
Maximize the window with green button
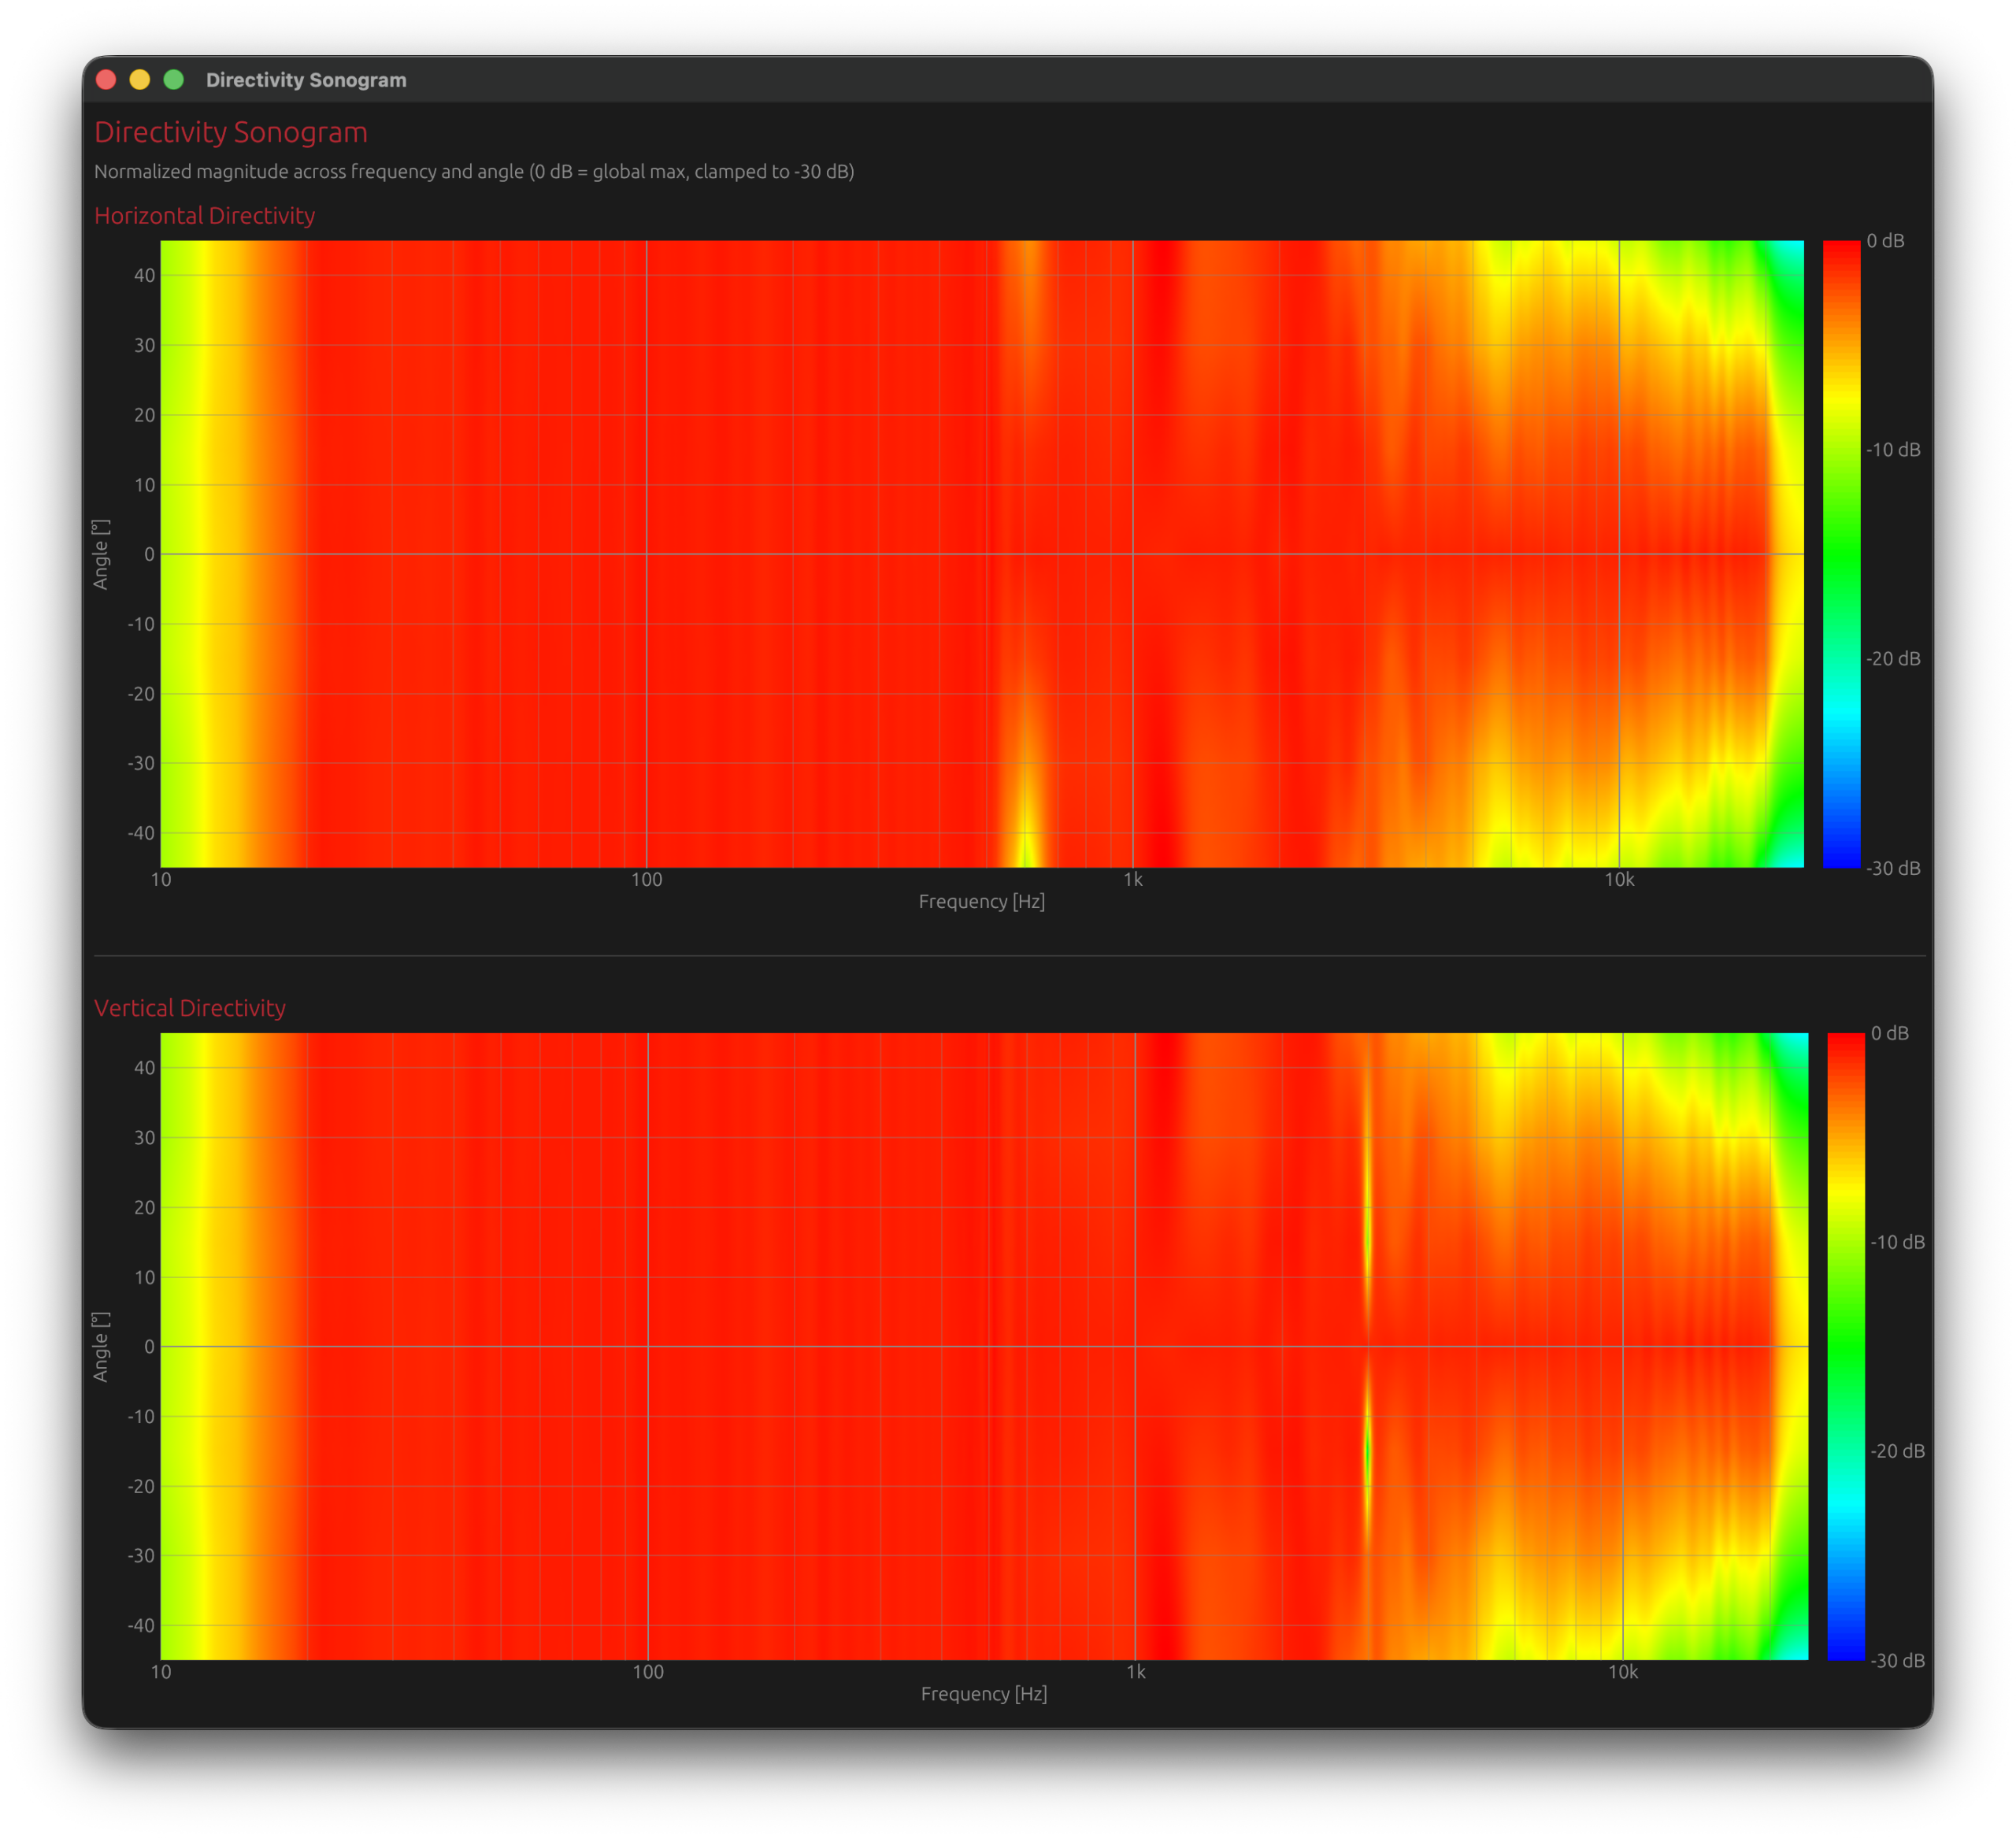point(174,80)
